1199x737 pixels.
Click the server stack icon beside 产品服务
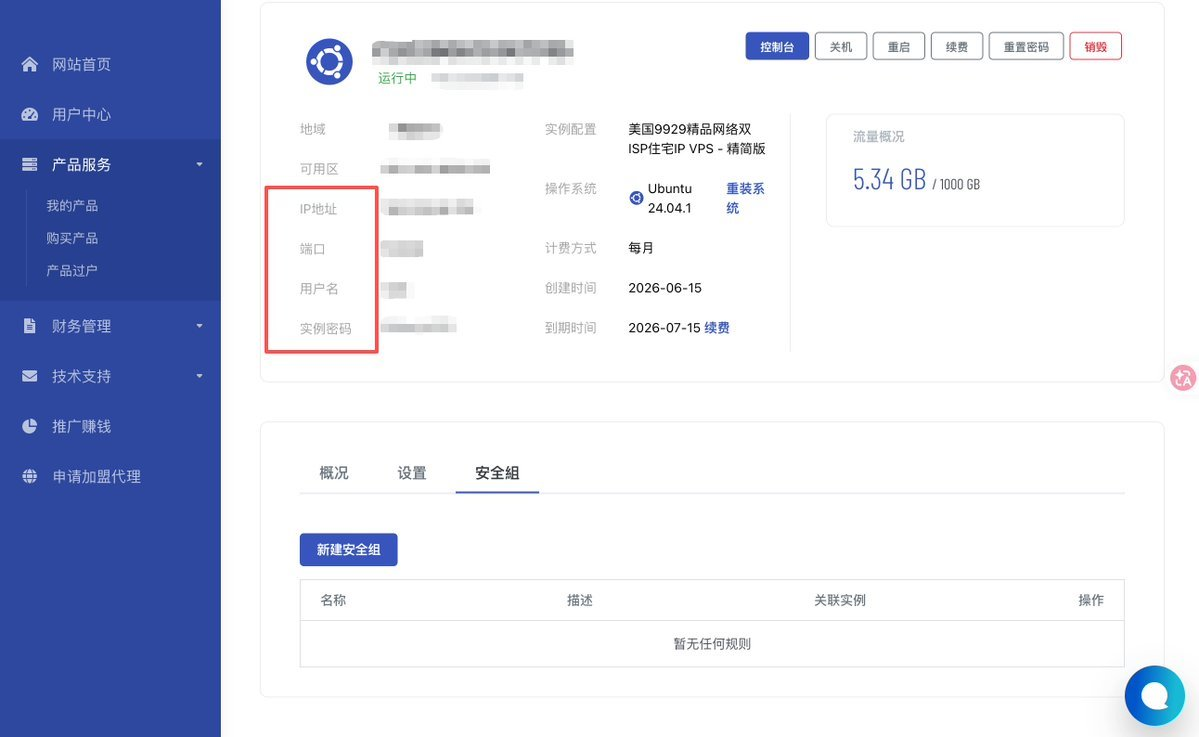(x=29, y=164)
